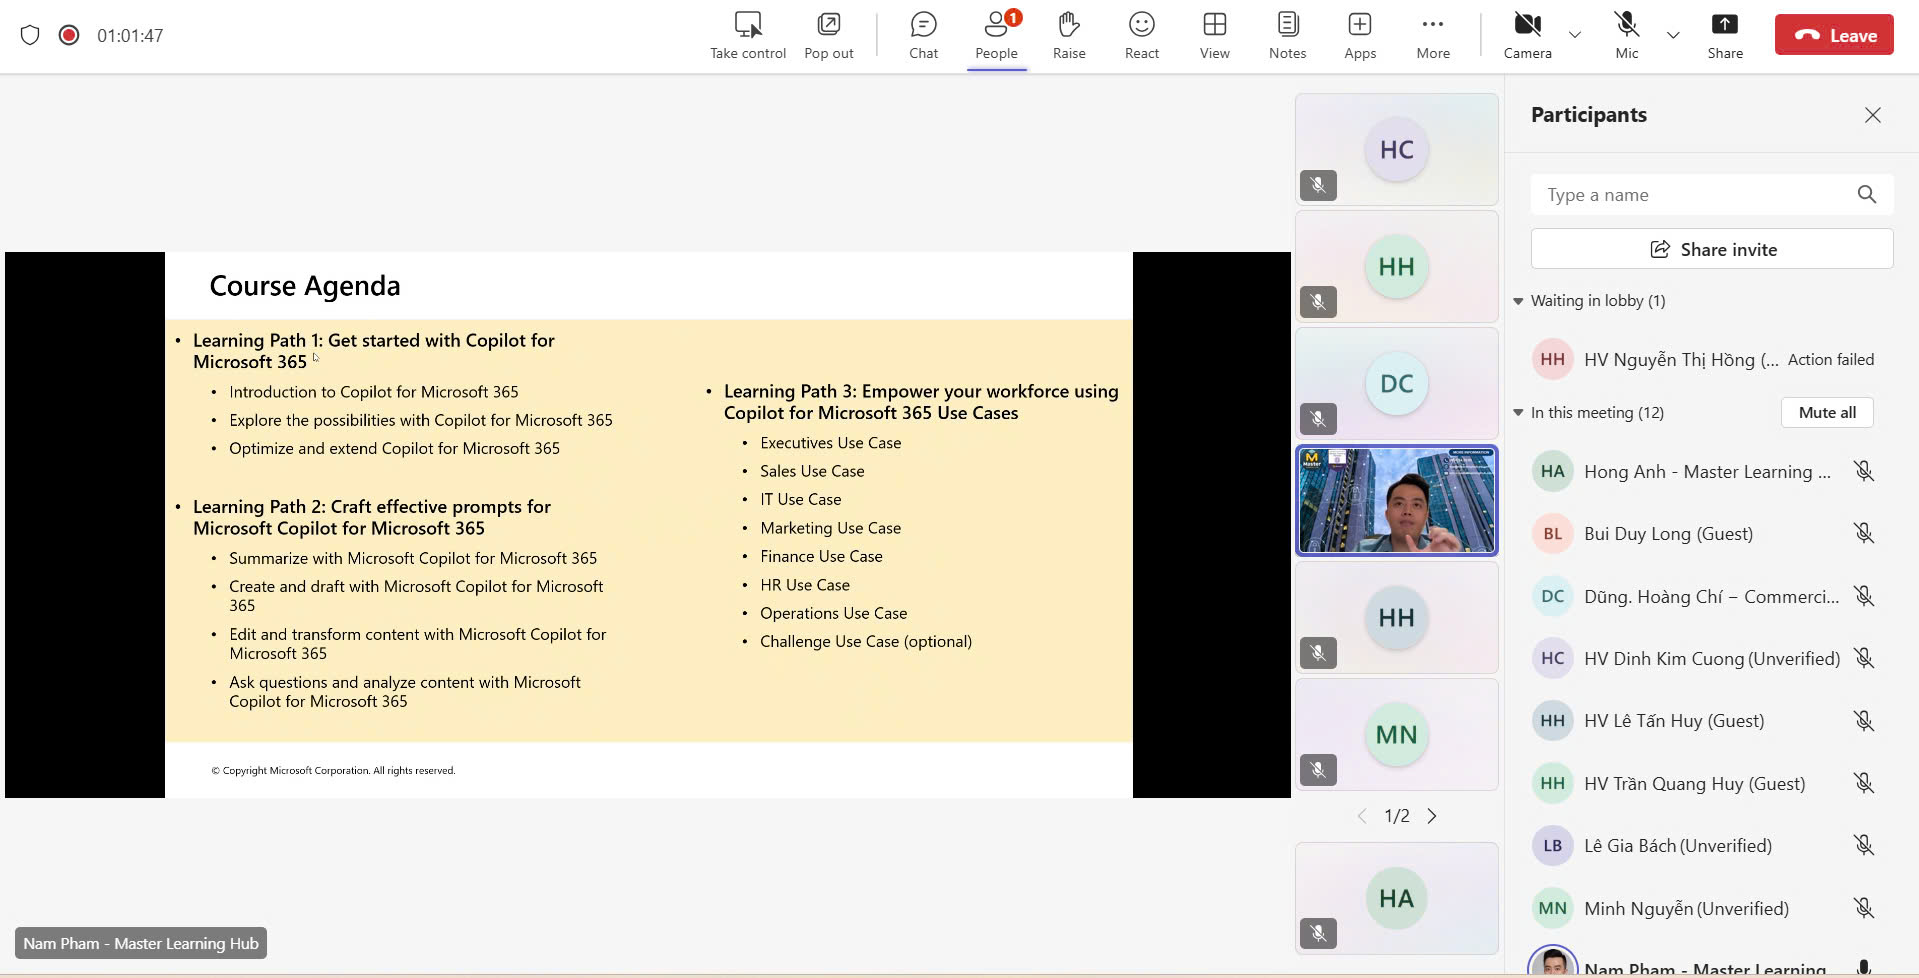Toggle mic for Dũng. Hoàng Chí

point(1864,596)
